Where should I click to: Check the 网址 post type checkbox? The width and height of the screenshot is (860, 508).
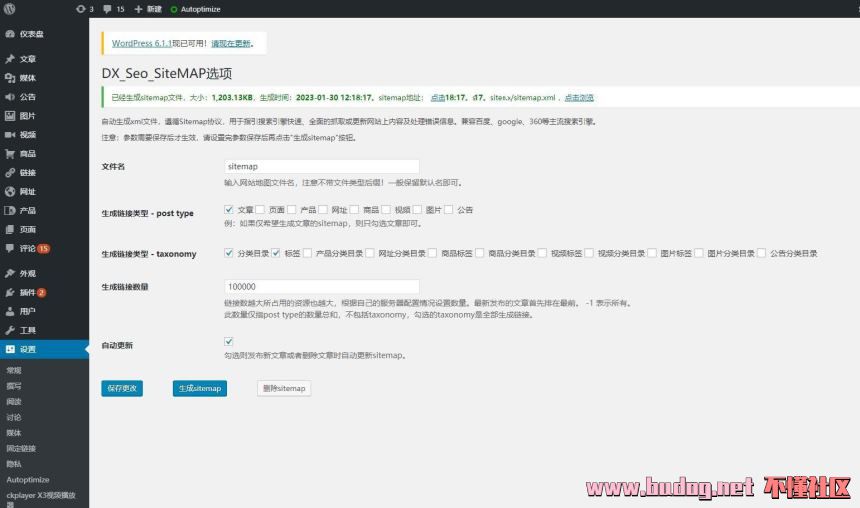click(x=322, y=210)
